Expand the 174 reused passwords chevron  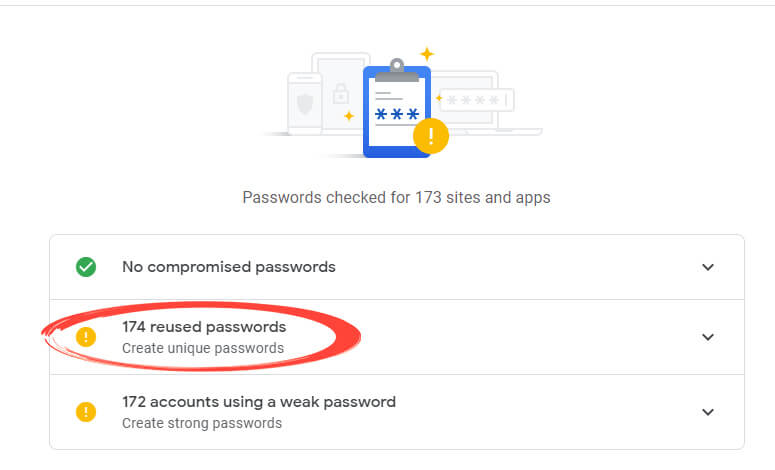(x=708, y=337)
